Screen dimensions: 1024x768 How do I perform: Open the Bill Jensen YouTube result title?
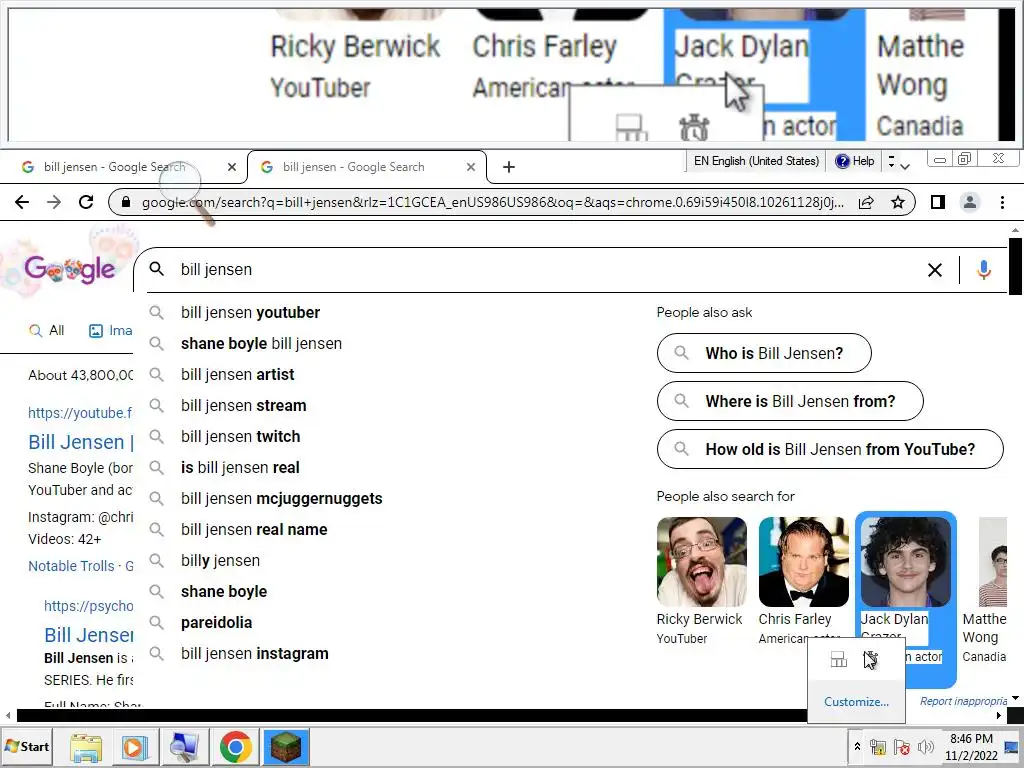80,442
